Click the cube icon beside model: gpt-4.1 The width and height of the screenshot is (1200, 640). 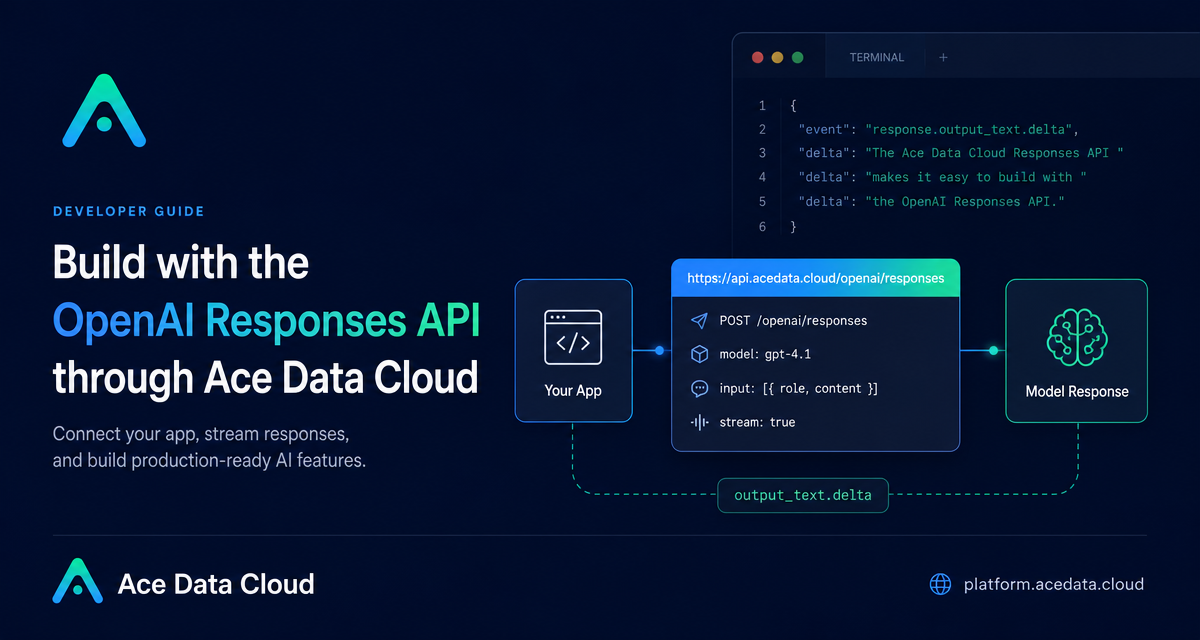point(698,354)
